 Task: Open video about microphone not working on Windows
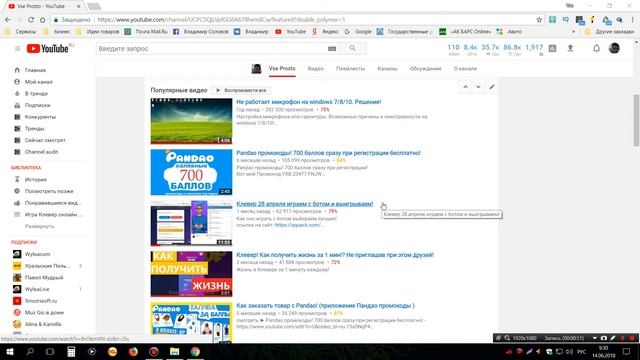click(309, 102)
